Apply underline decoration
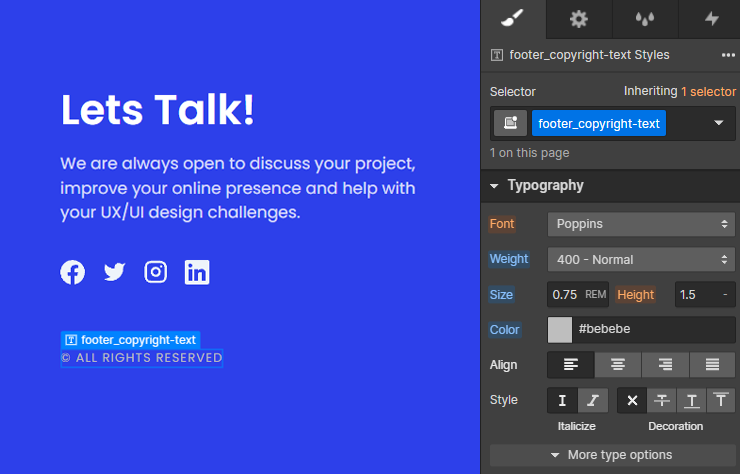740x474 pixels. tap(691, 400)
